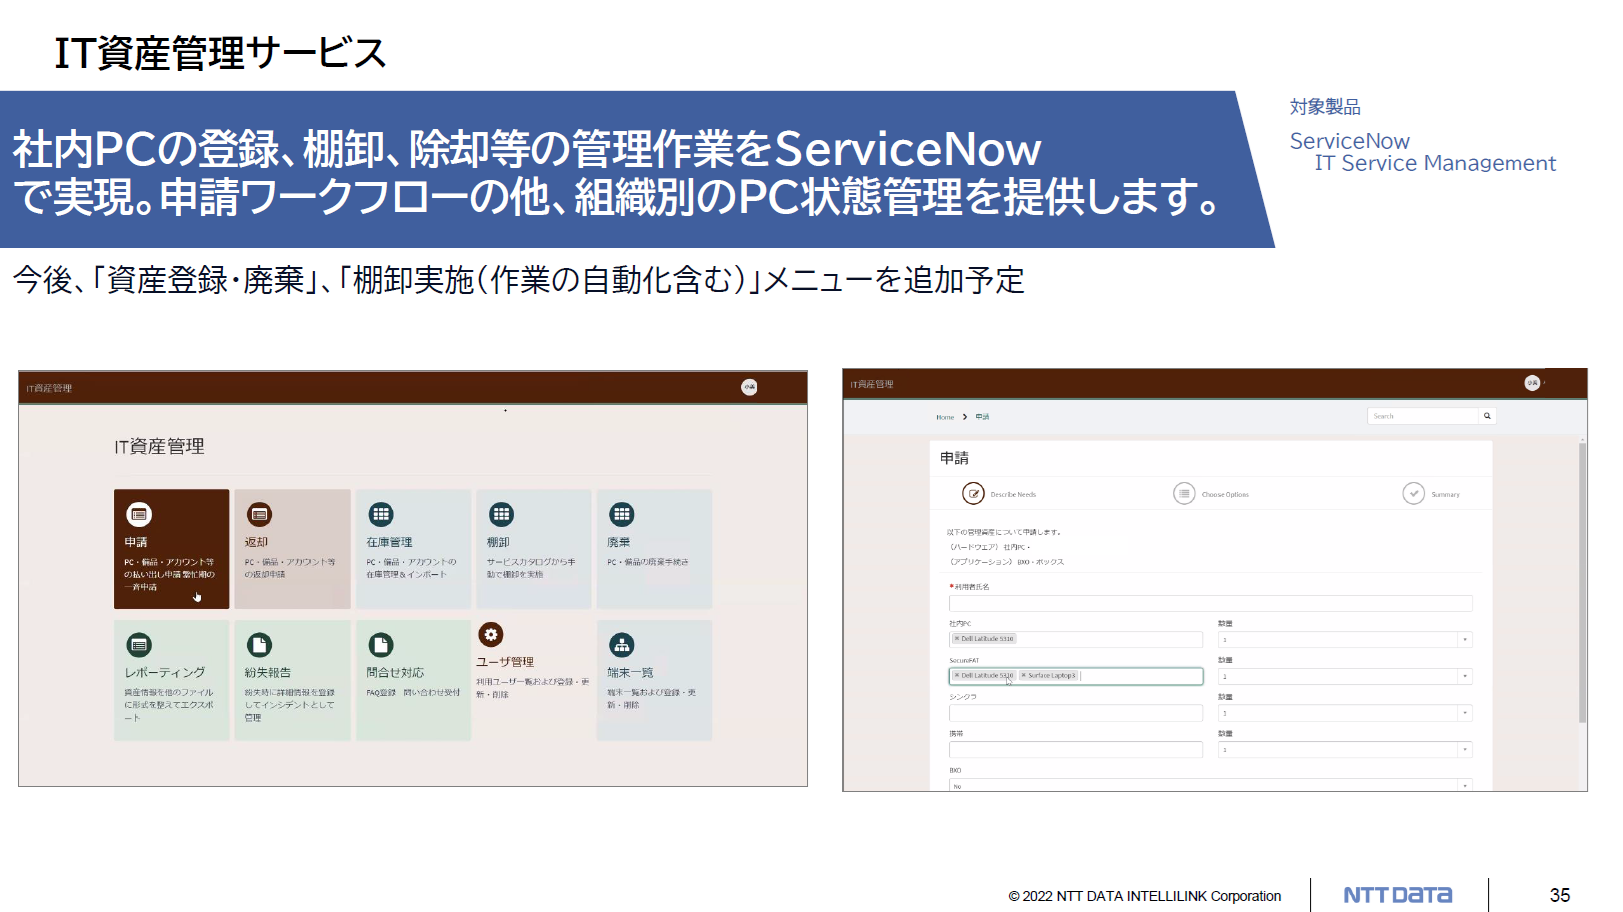
Task: Click the ServiceNow product name text
Action: coord(1349,141)
